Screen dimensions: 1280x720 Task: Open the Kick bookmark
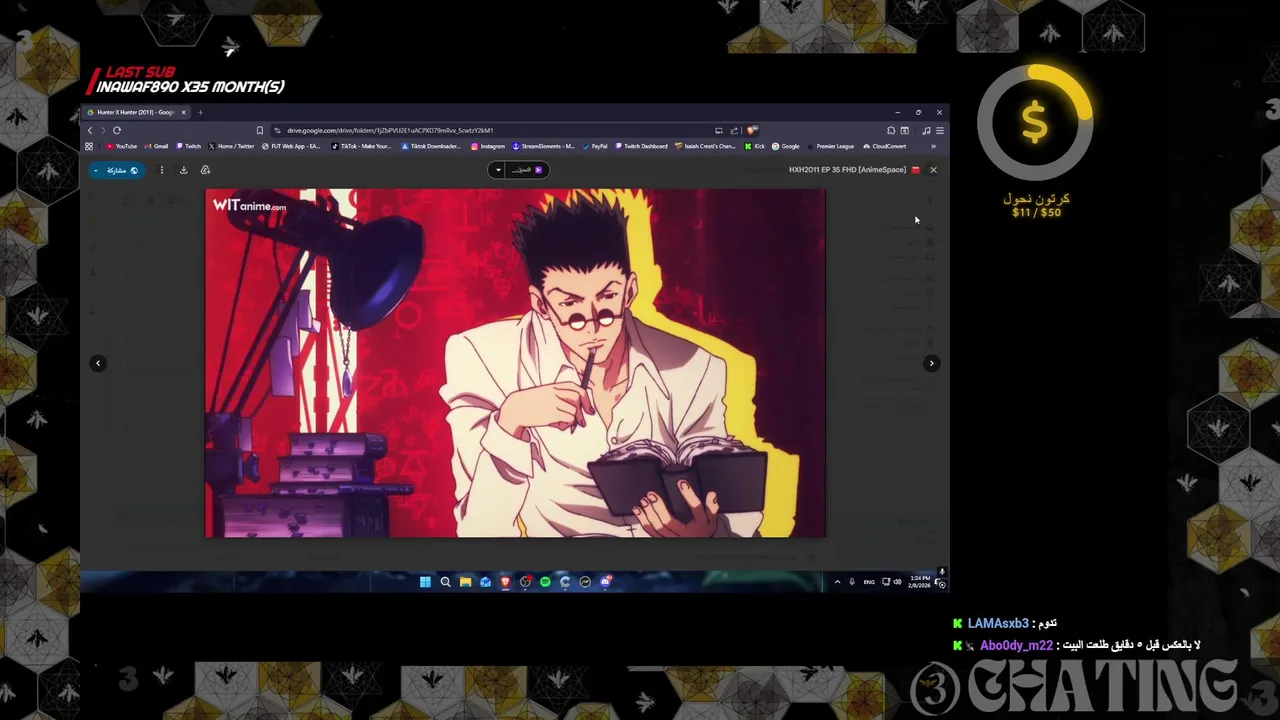coord(756,146)
